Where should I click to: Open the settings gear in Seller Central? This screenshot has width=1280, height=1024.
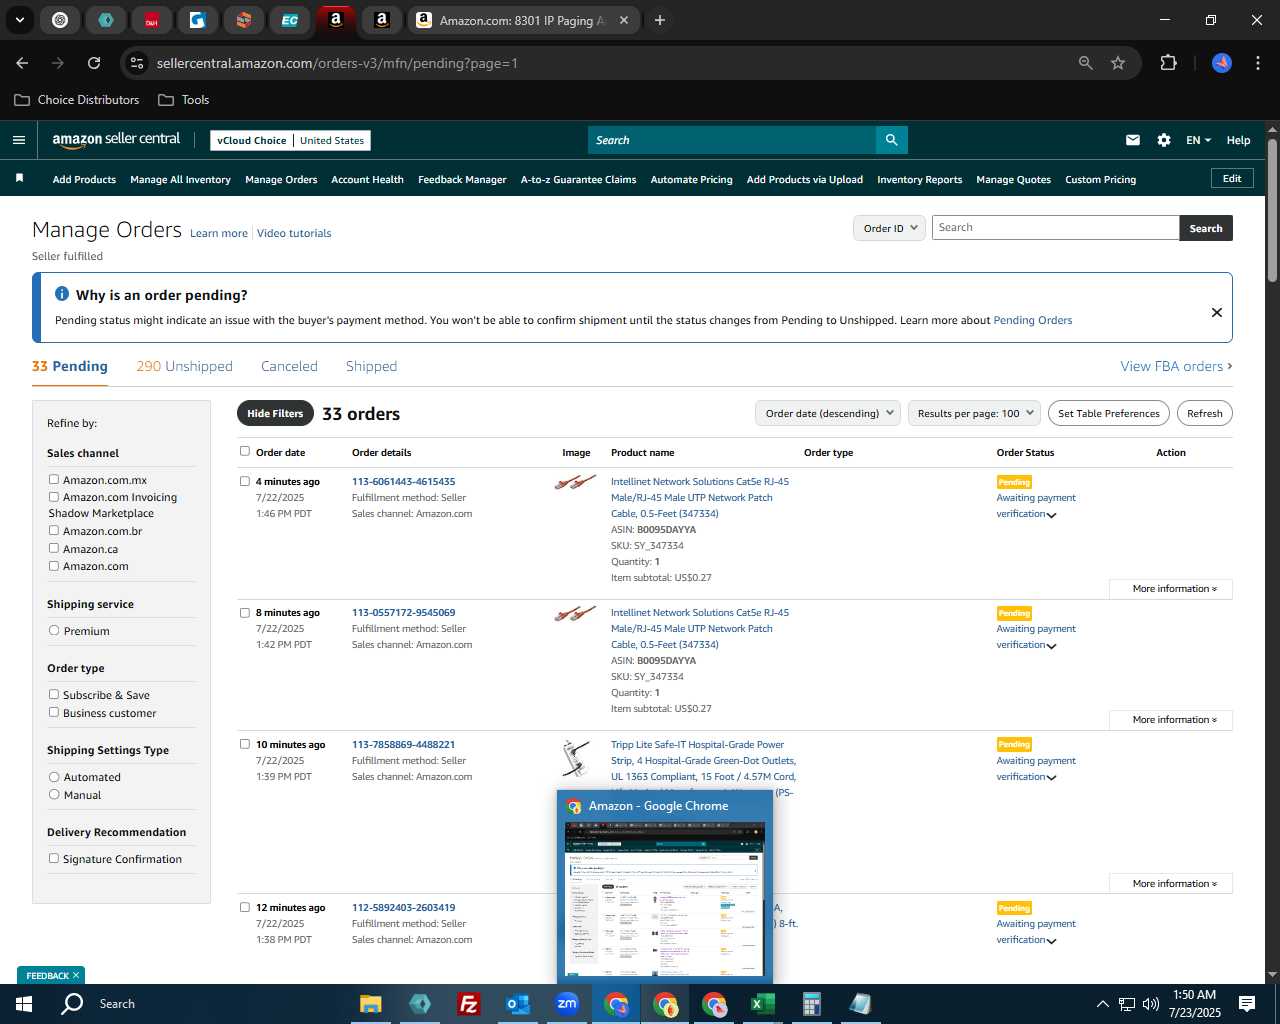tap(1164, 140)
